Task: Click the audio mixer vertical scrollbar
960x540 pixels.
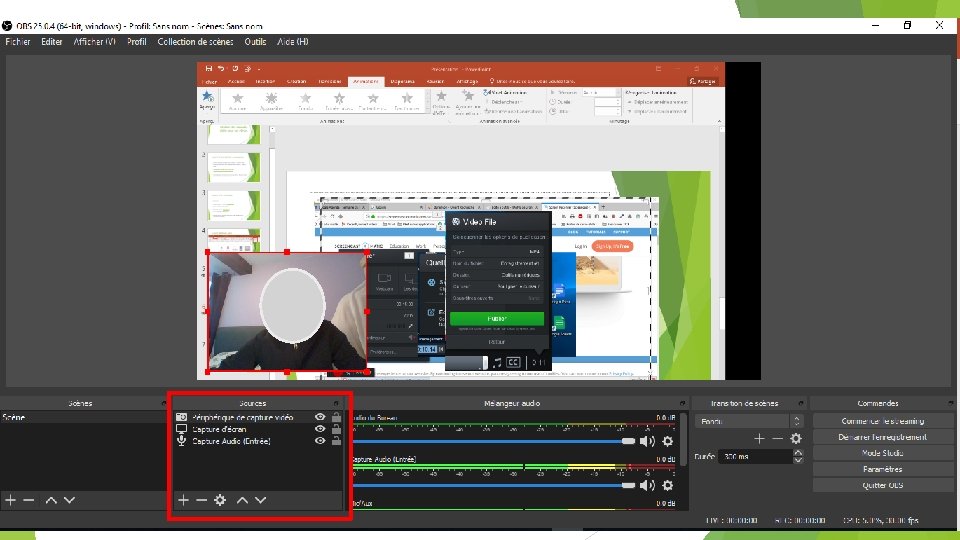Action: 683,441
